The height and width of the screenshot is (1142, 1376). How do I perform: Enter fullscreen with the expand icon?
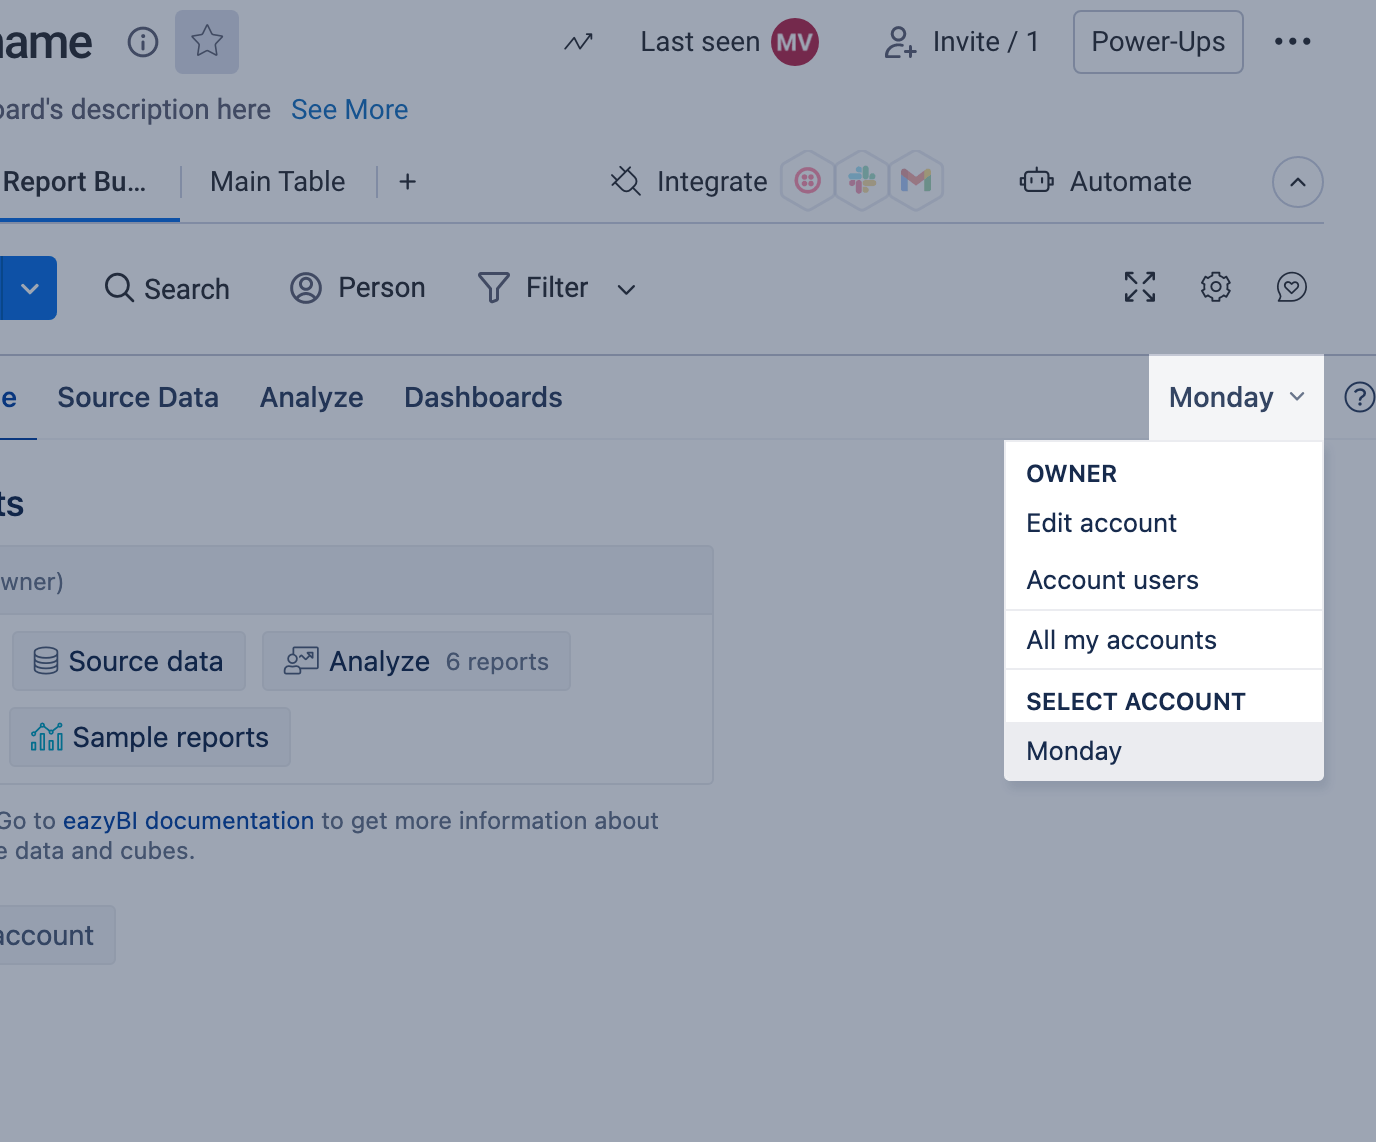tap(1140, 287)
